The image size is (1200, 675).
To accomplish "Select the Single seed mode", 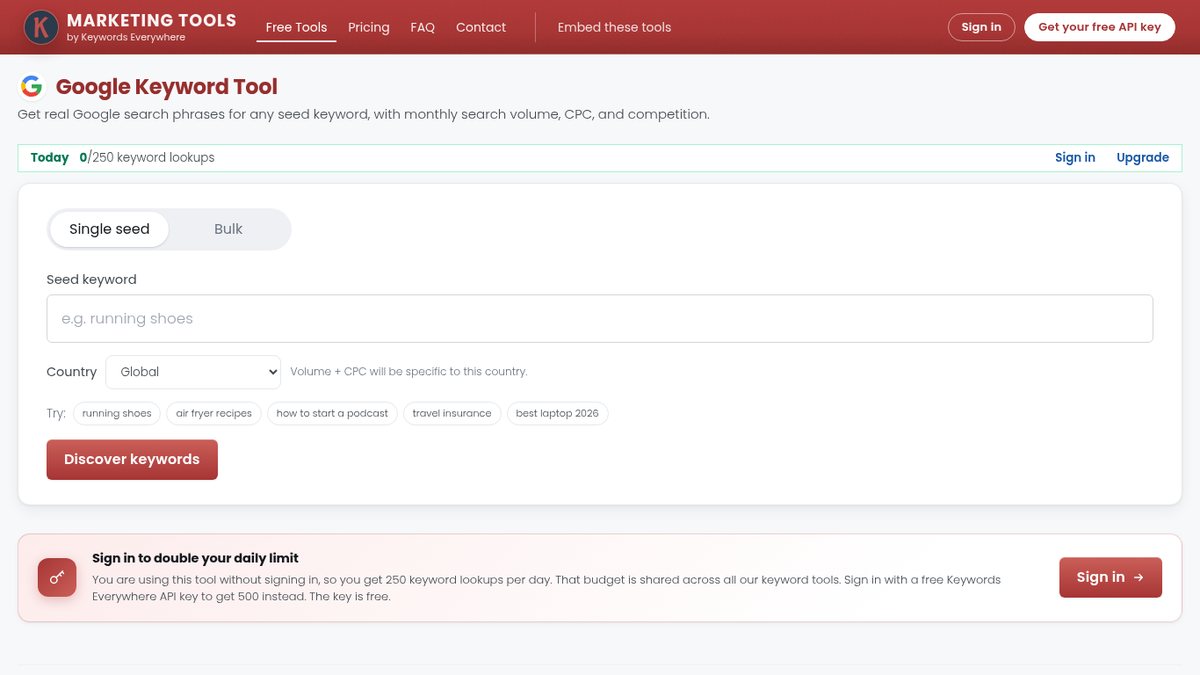I will pyautogui.click(x=109, y=229).
